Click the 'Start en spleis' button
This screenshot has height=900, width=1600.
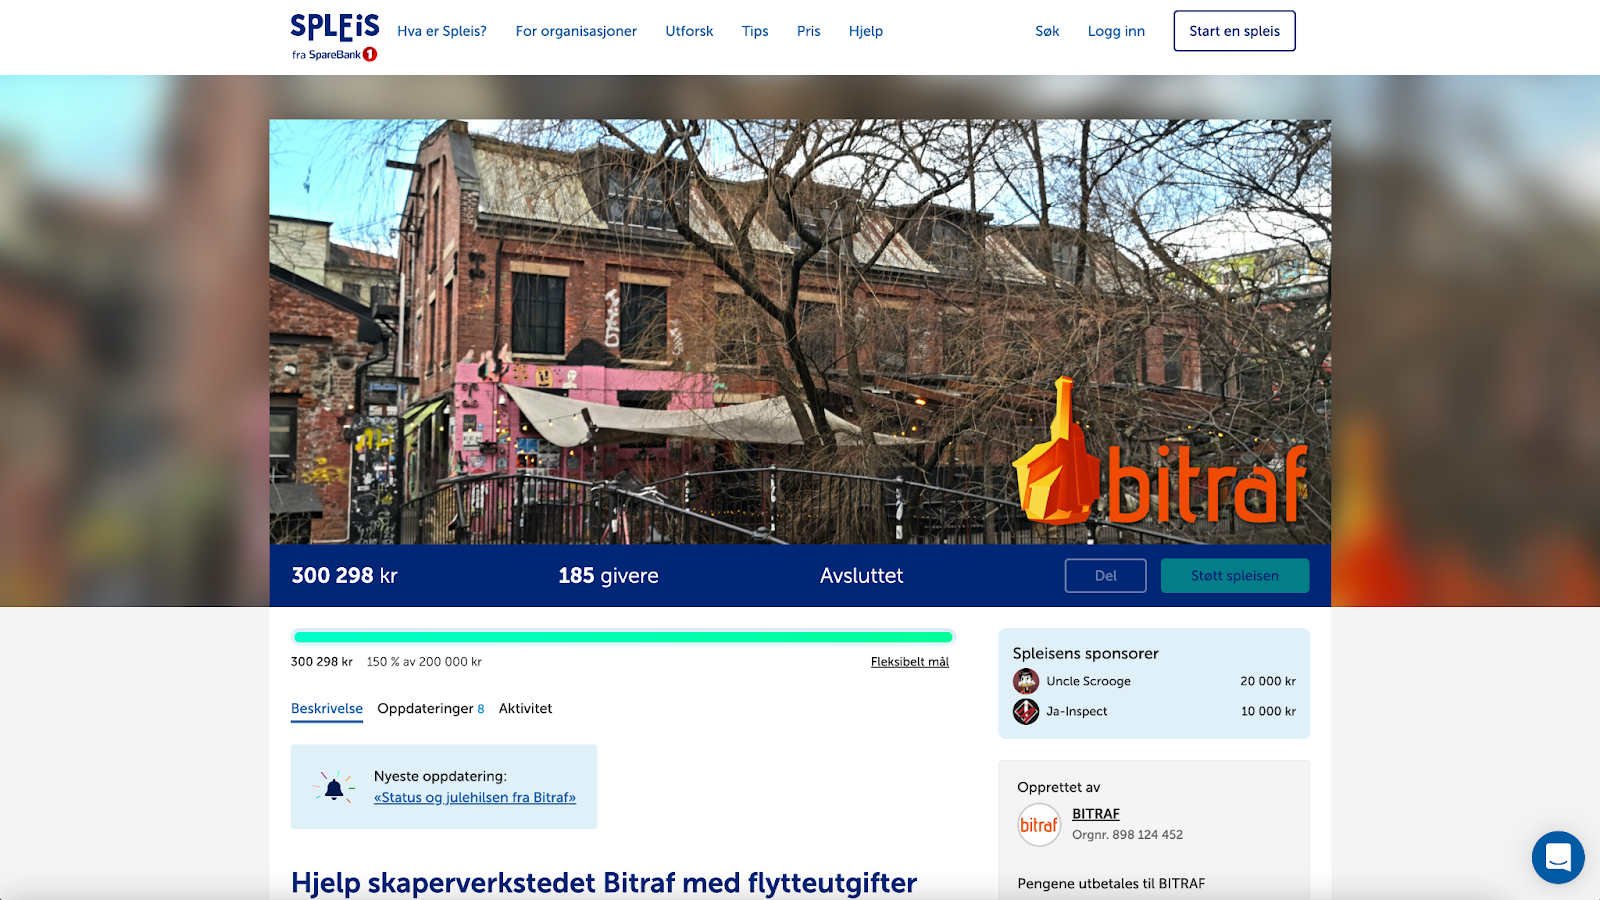pyautogui.click(x=1234, y=31)
